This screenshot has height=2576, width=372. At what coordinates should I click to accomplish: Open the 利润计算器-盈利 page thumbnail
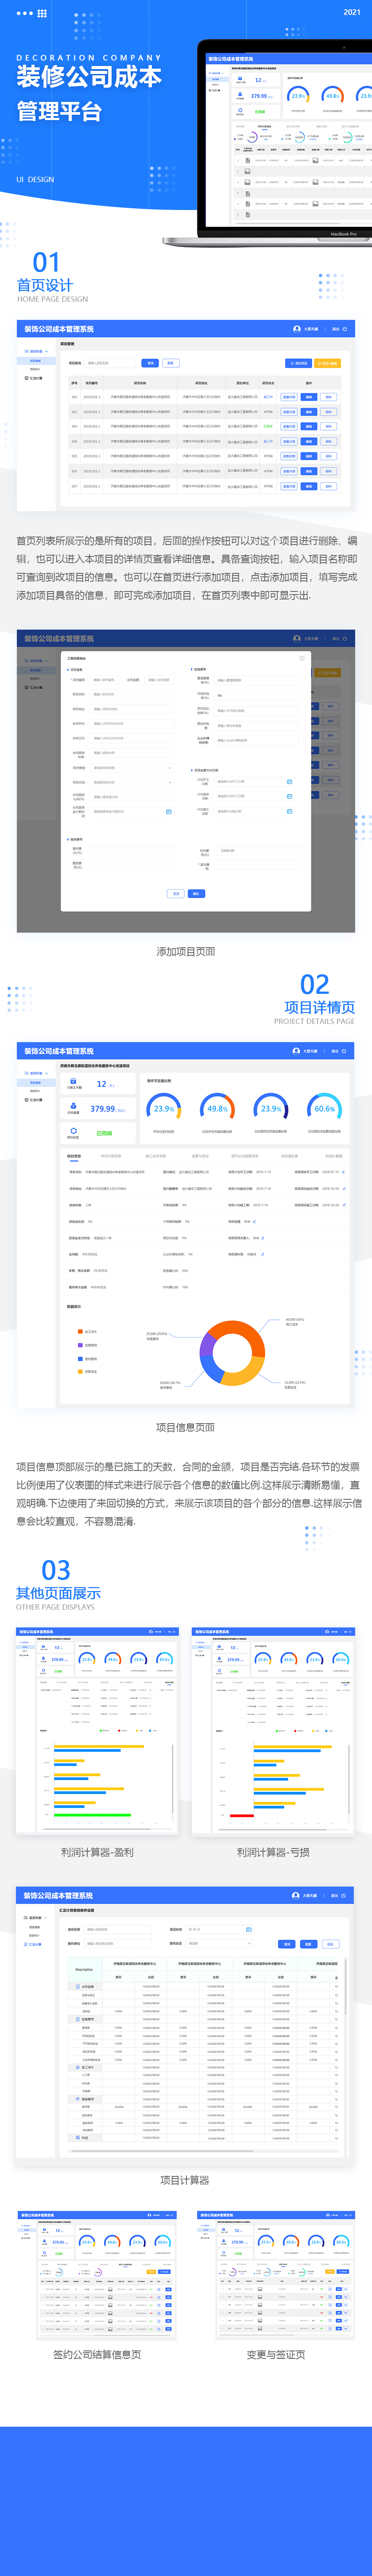[97, 1731]
